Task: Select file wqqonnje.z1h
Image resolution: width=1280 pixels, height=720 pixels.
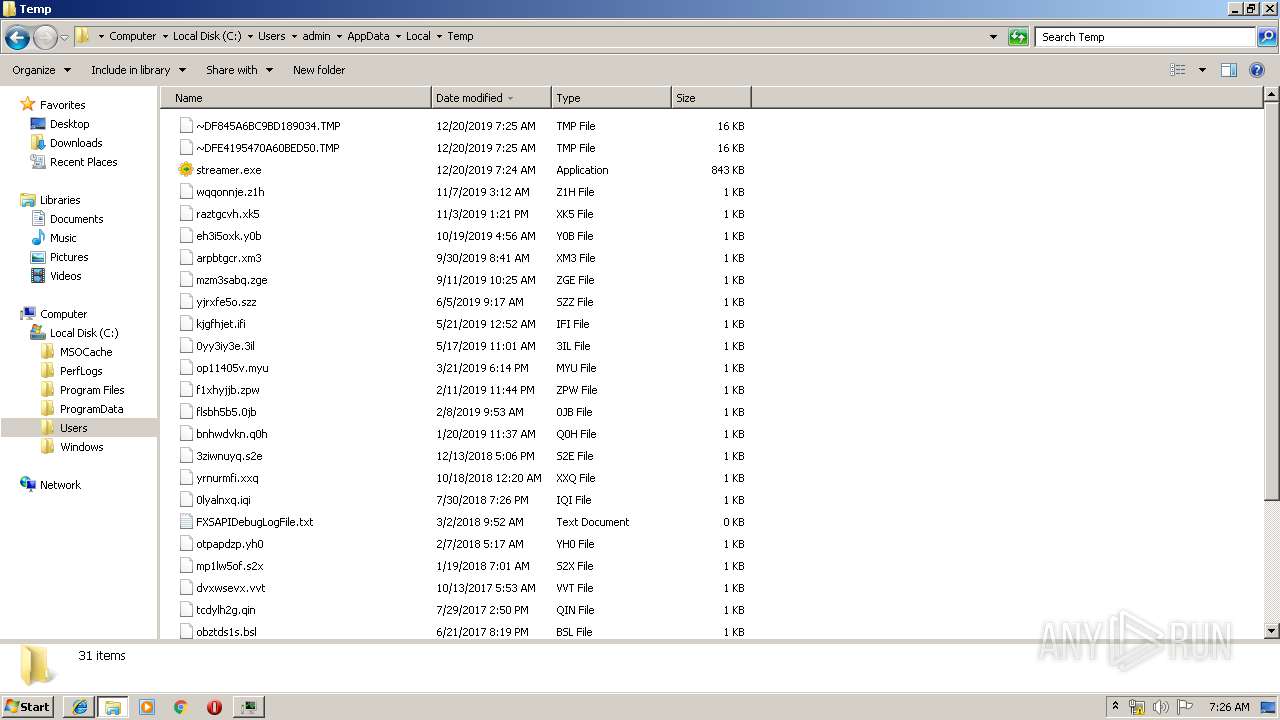Action: point(230,192)
